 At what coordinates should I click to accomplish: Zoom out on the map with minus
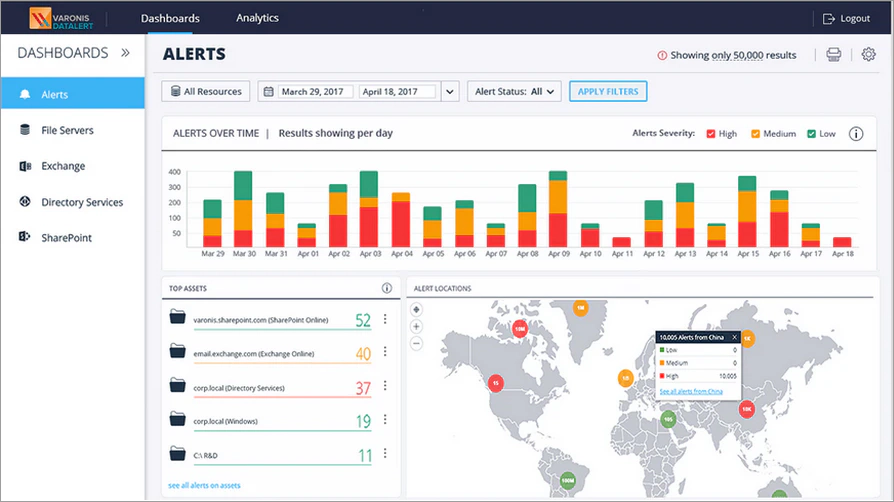tap(417, 343)
